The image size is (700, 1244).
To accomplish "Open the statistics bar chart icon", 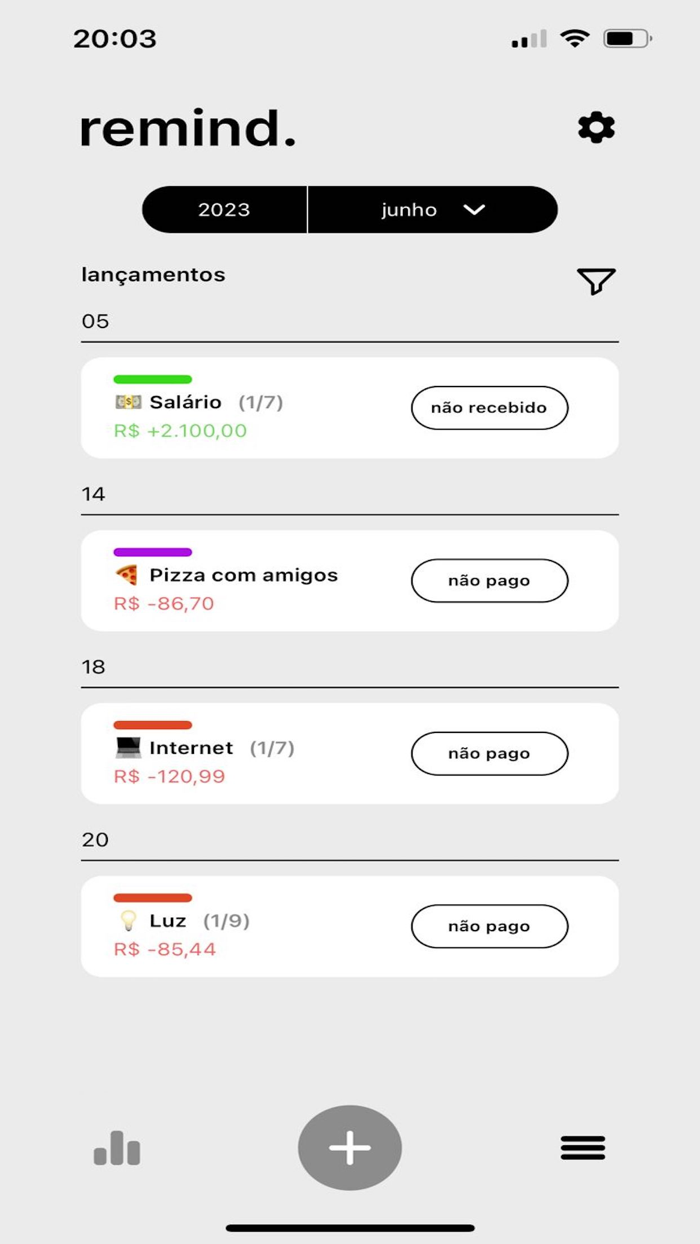I will click(x=117, y=1148).
